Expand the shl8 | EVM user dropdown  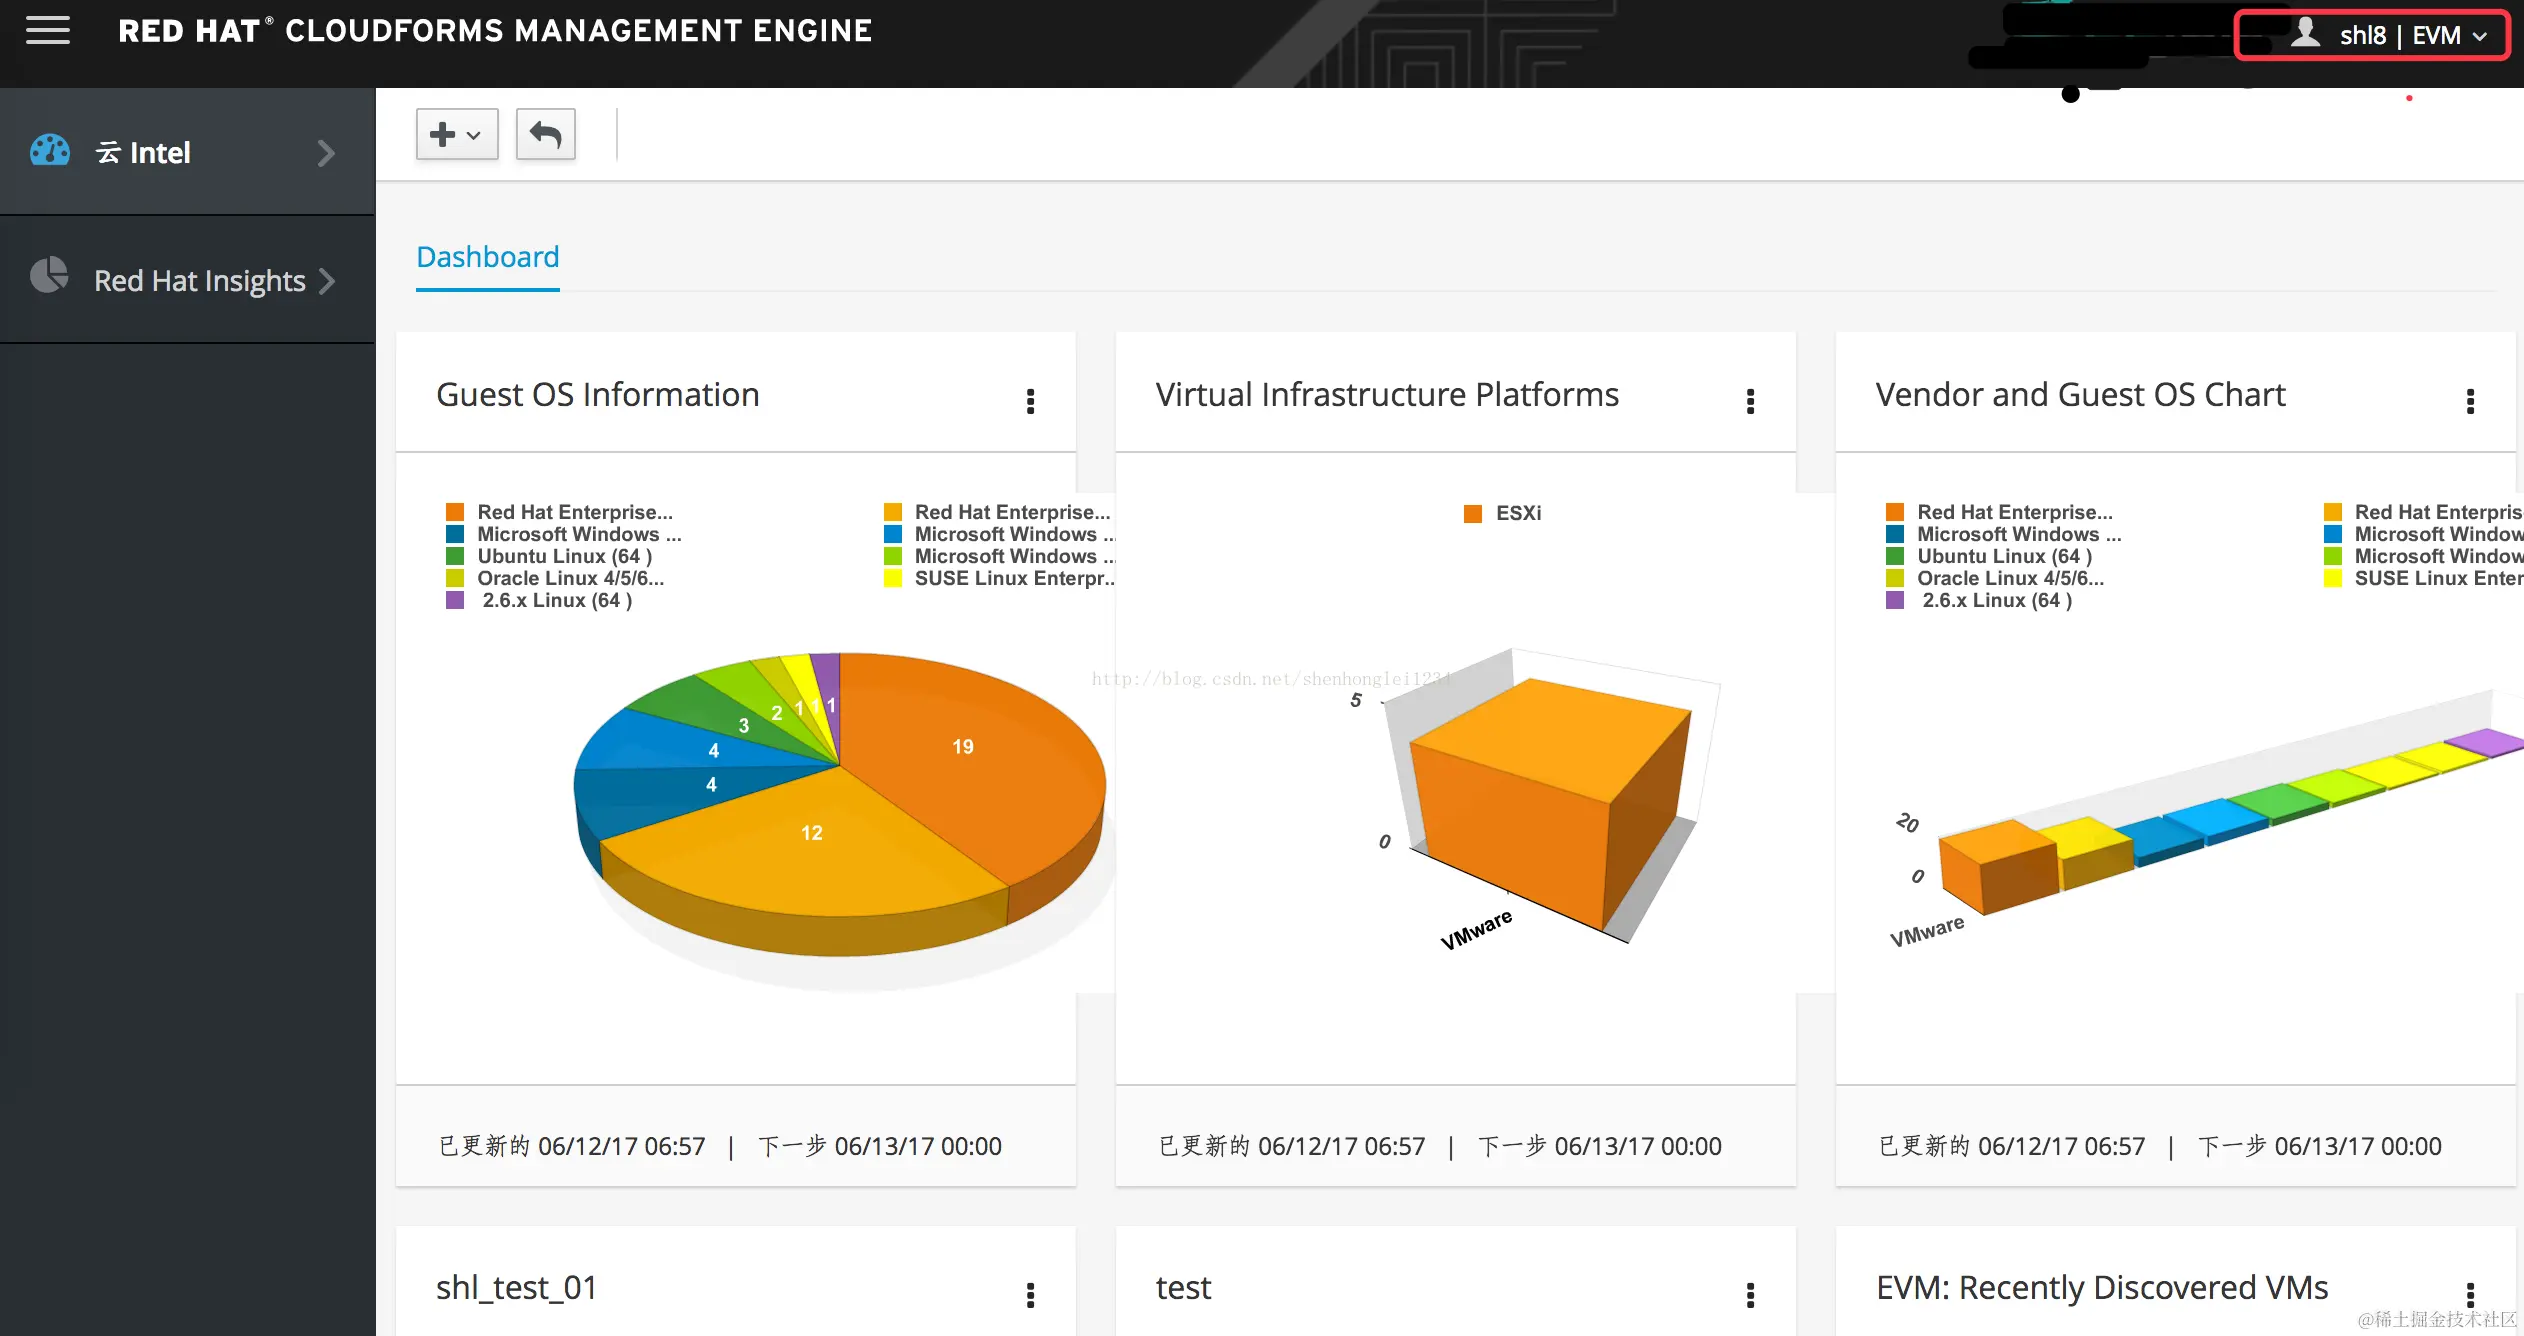click(2480, 36)
